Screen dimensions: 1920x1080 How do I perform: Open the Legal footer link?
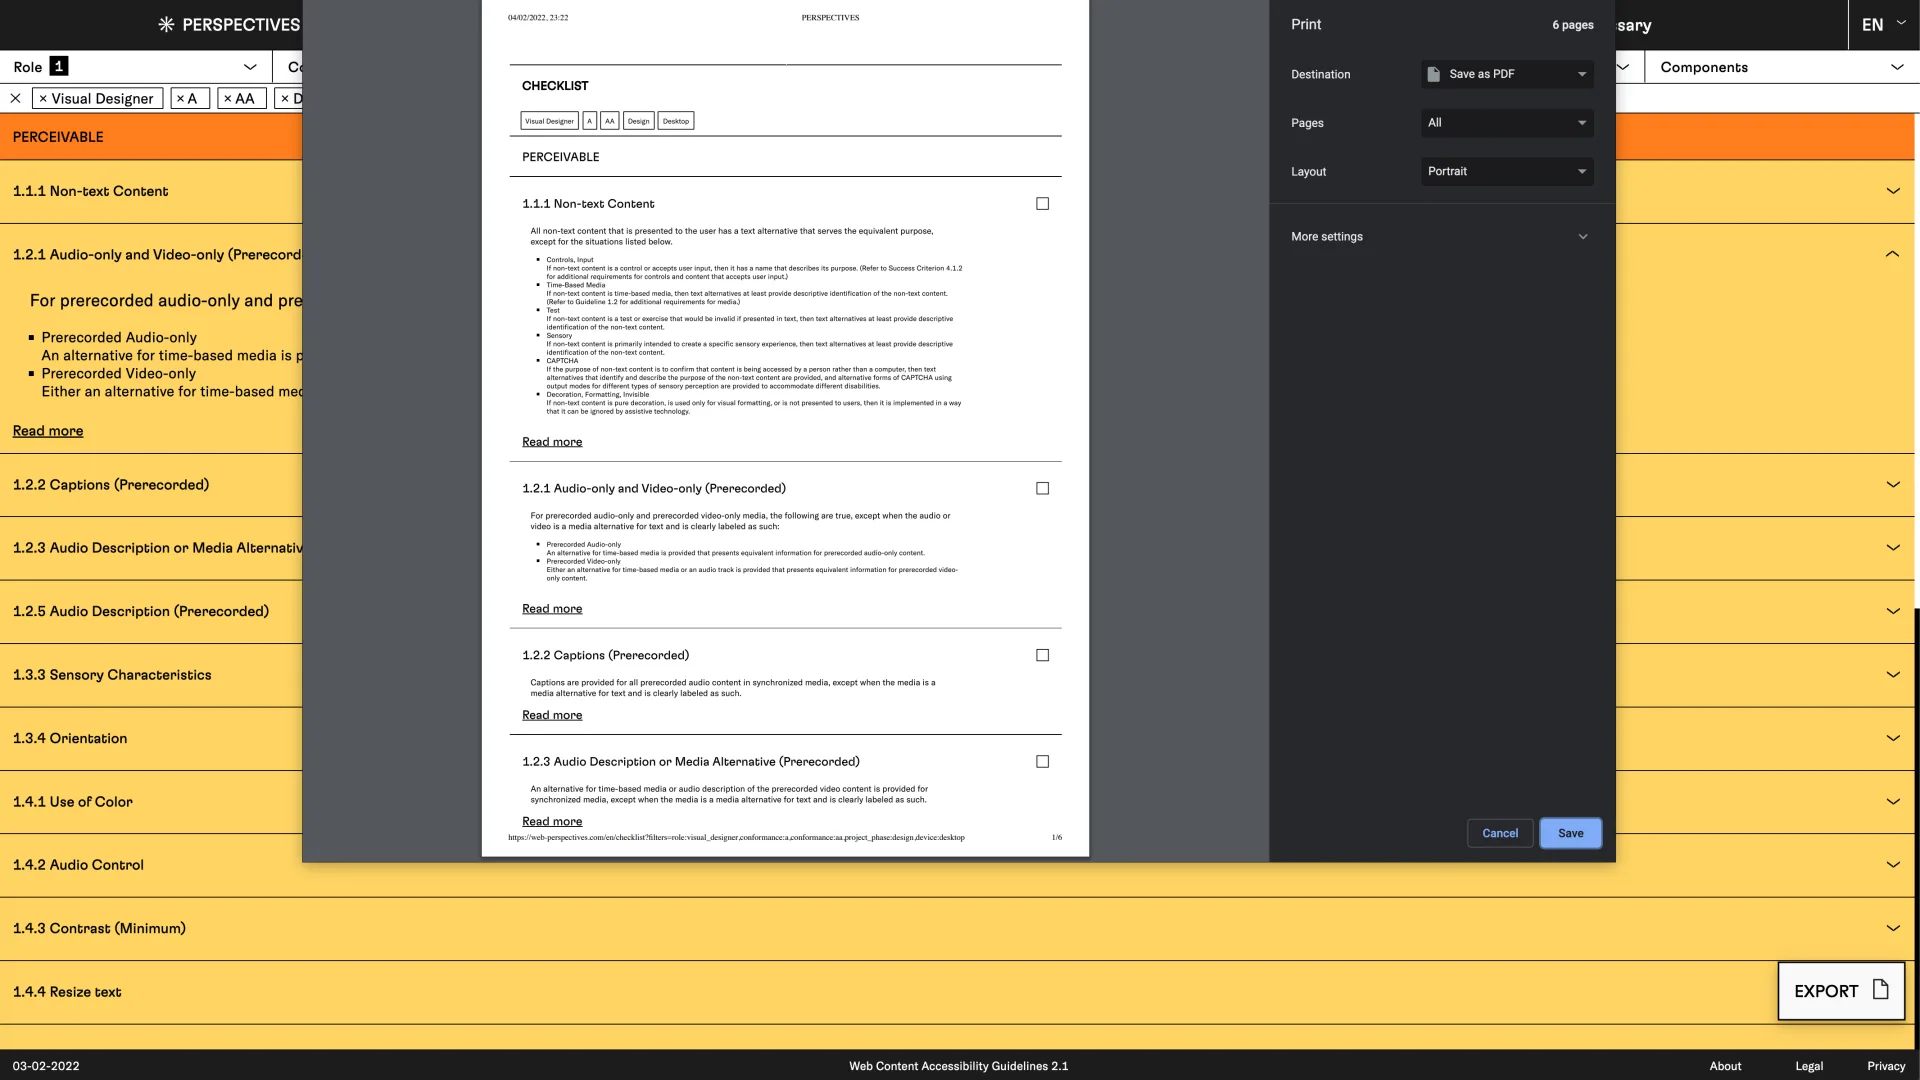pos(1809,1066)
